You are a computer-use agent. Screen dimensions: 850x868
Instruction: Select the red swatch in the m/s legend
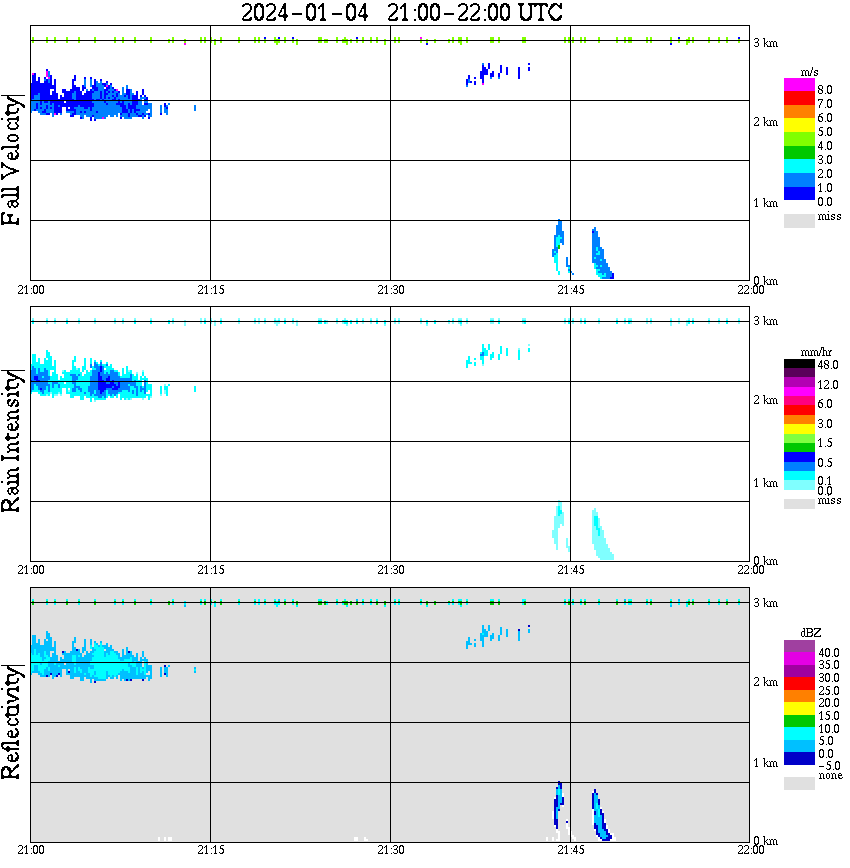click(x=799, y=99)
